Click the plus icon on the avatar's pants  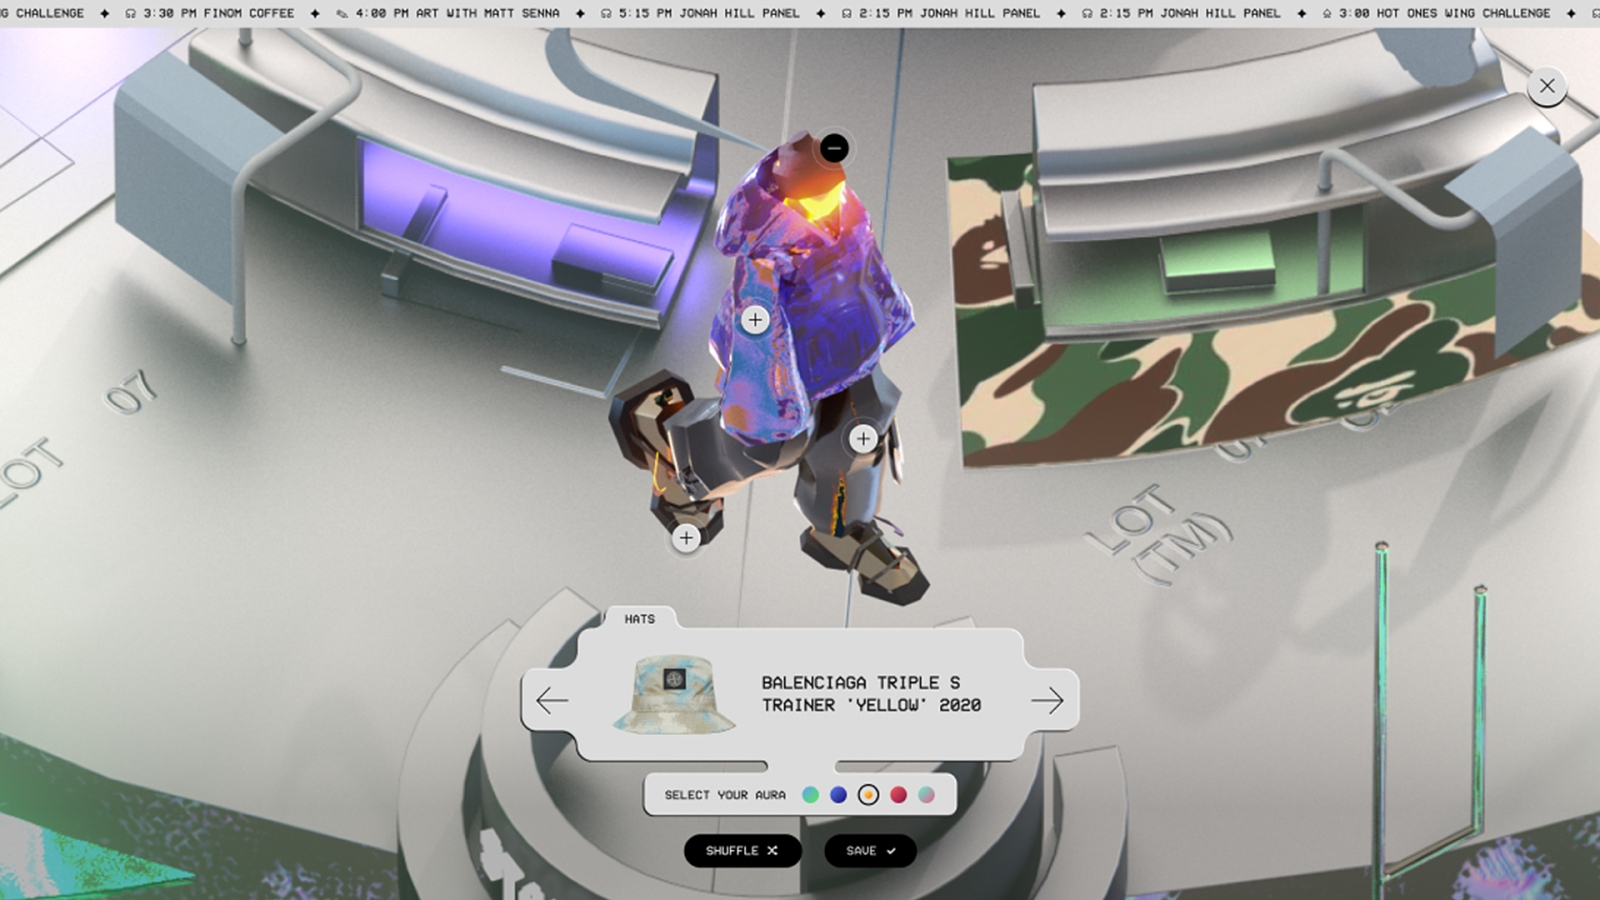pos(864,437)
